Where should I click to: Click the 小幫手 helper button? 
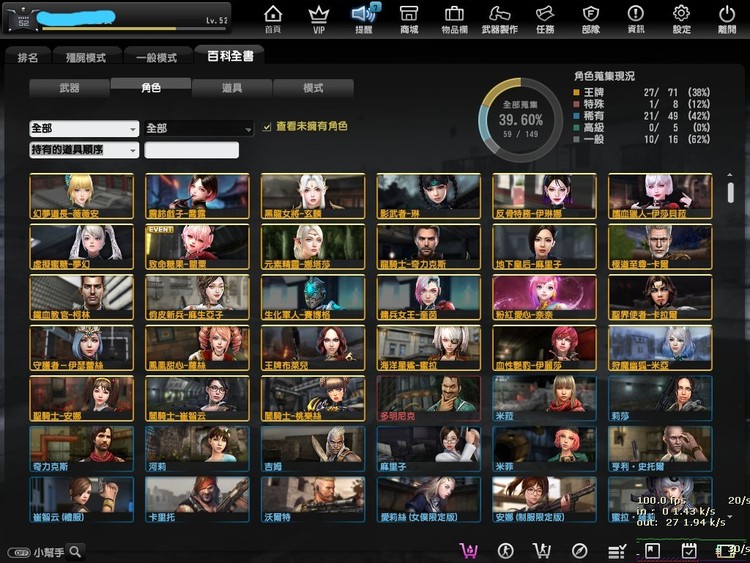pos(36,552)
